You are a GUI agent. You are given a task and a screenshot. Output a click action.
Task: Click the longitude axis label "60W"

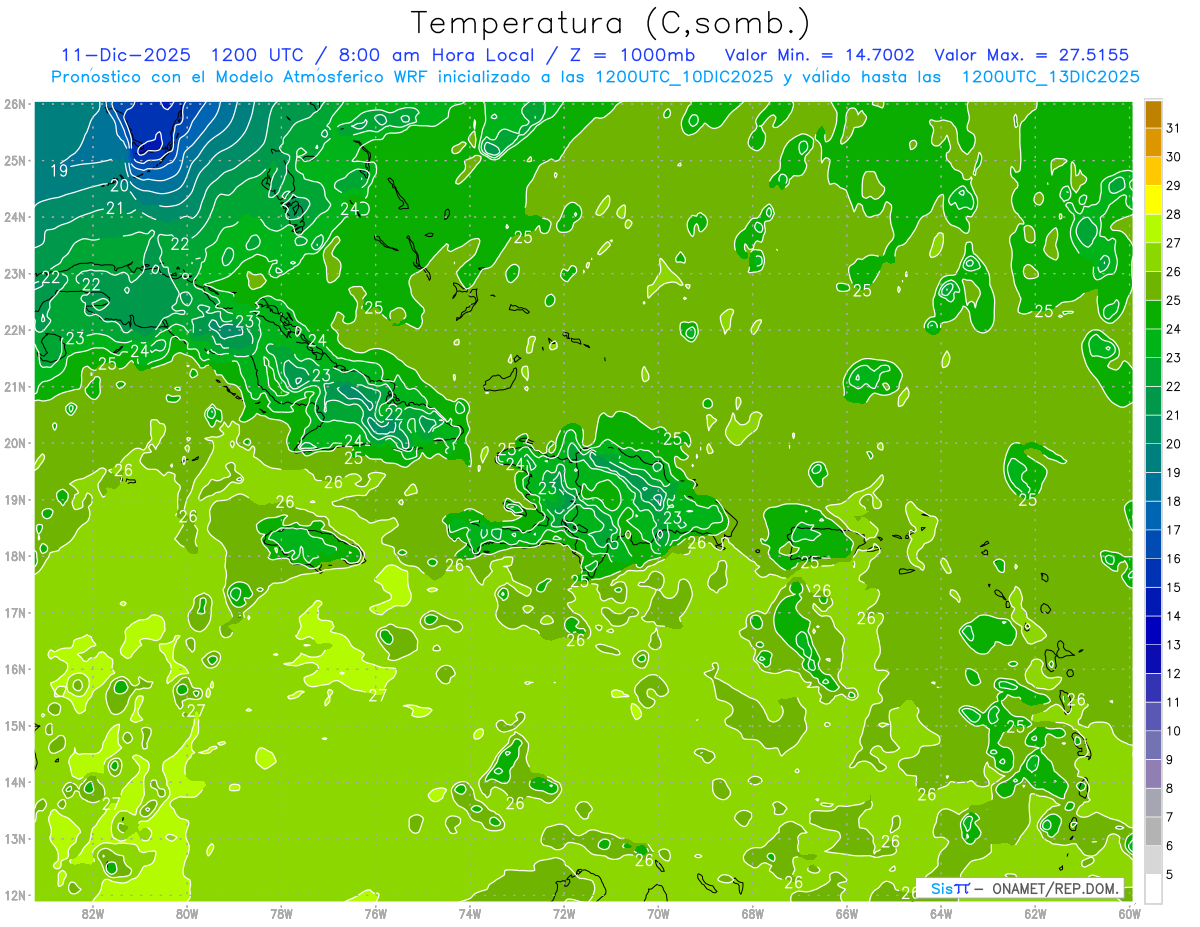click(1129, 913)
